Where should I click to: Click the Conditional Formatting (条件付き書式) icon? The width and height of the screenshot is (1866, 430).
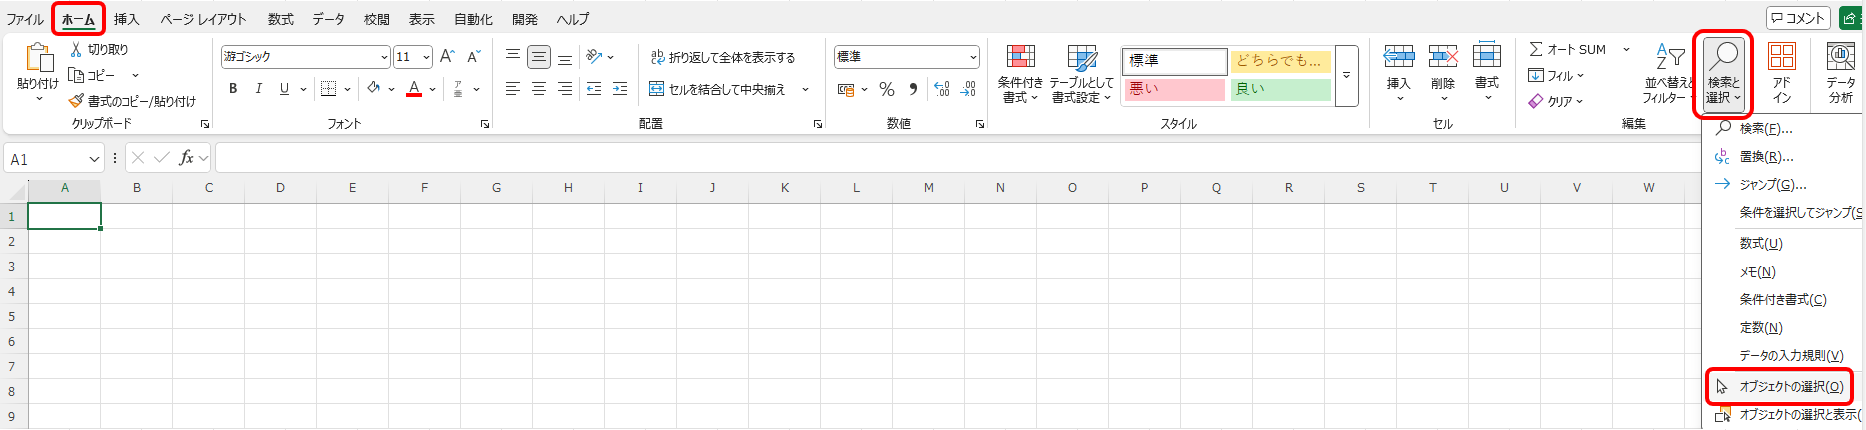(x=1020, y=57)
